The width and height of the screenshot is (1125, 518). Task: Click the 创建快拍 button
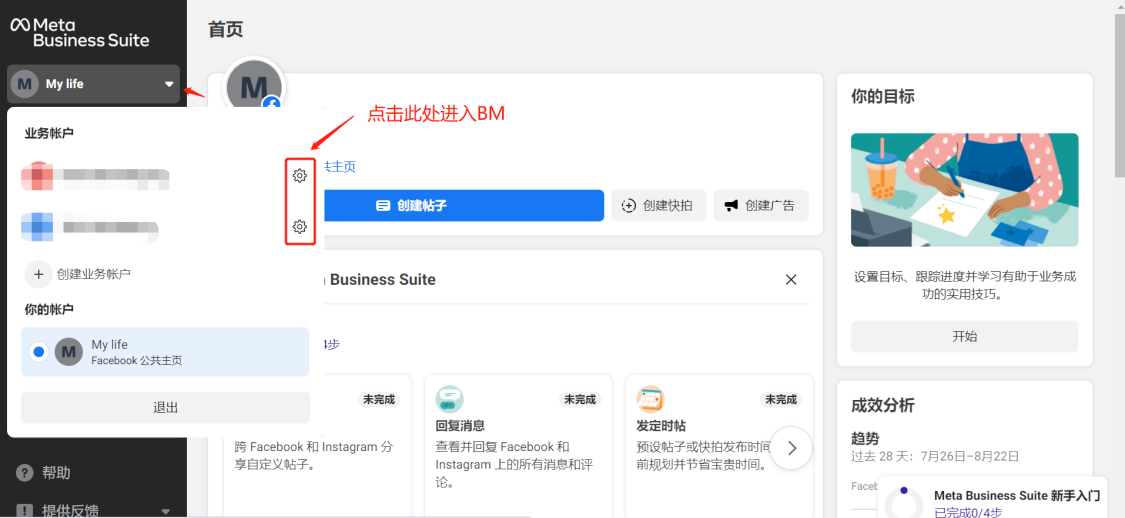659,205
